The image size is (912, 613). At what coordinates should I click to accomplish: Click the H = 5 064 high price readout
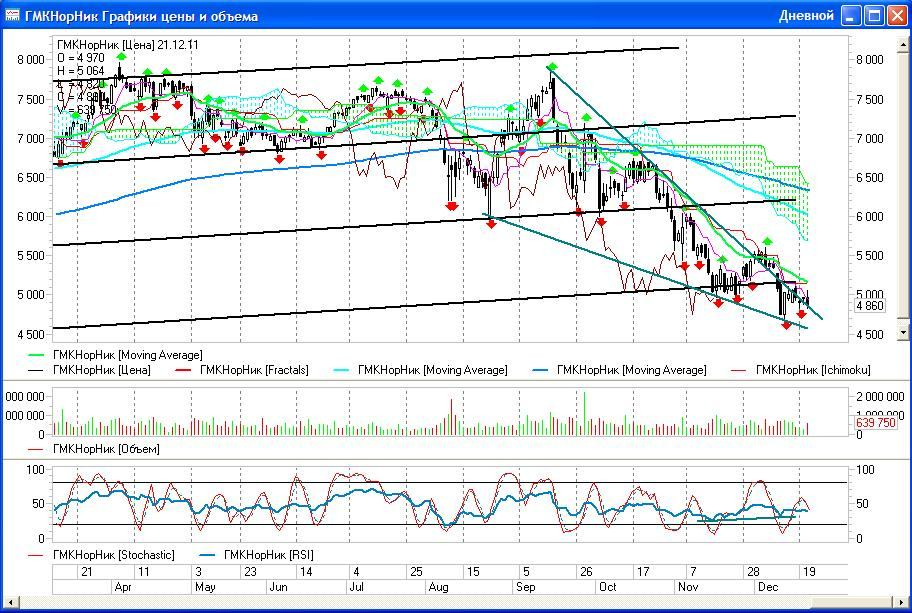pos(81,70)
